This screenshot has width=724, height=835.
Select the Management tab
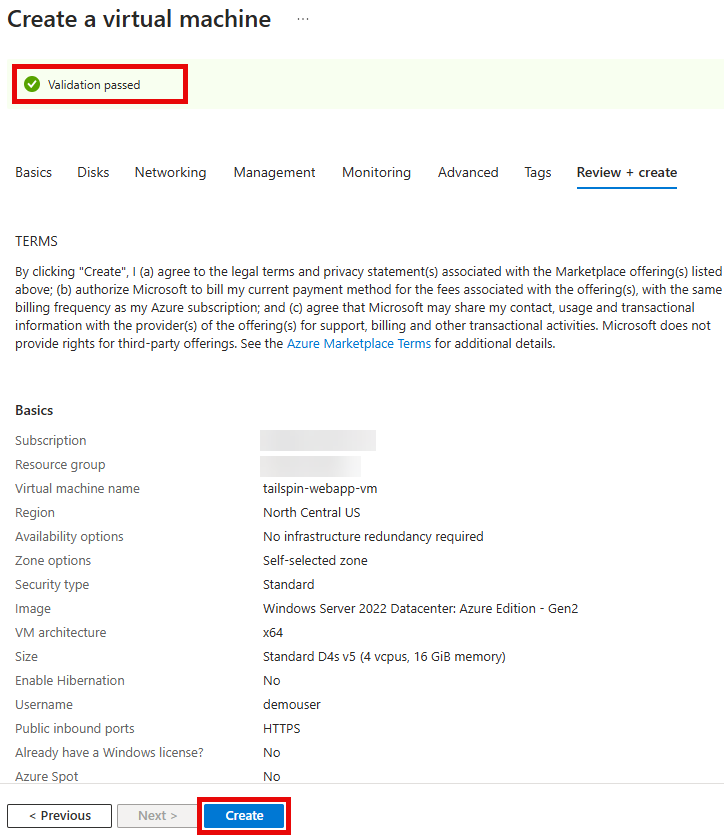pyautogui.click(x=274, y=172)
